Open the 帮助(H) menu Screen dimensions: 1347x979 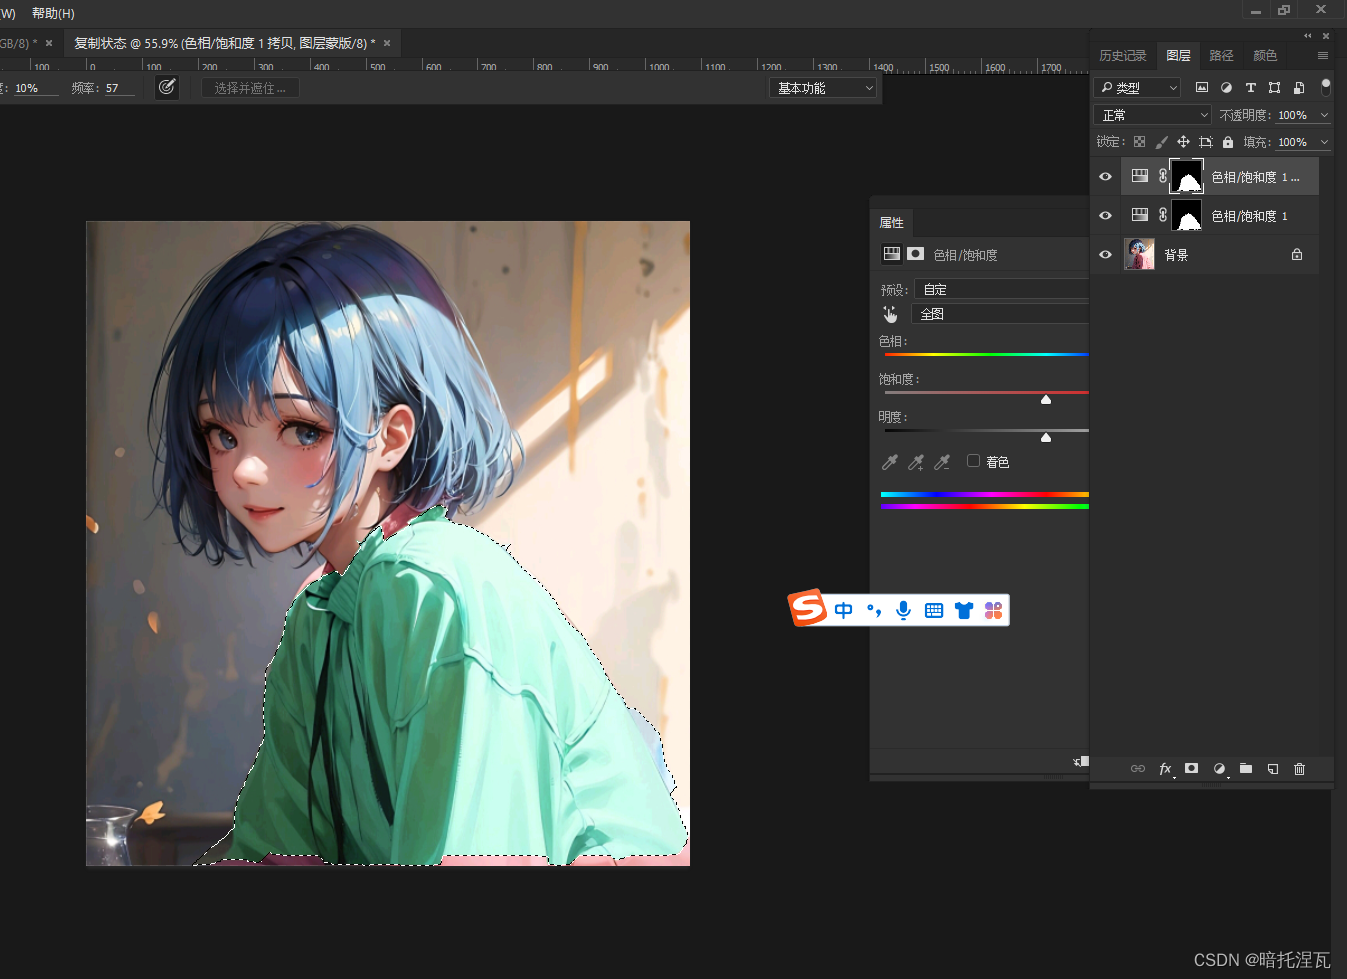pos(53,13)
